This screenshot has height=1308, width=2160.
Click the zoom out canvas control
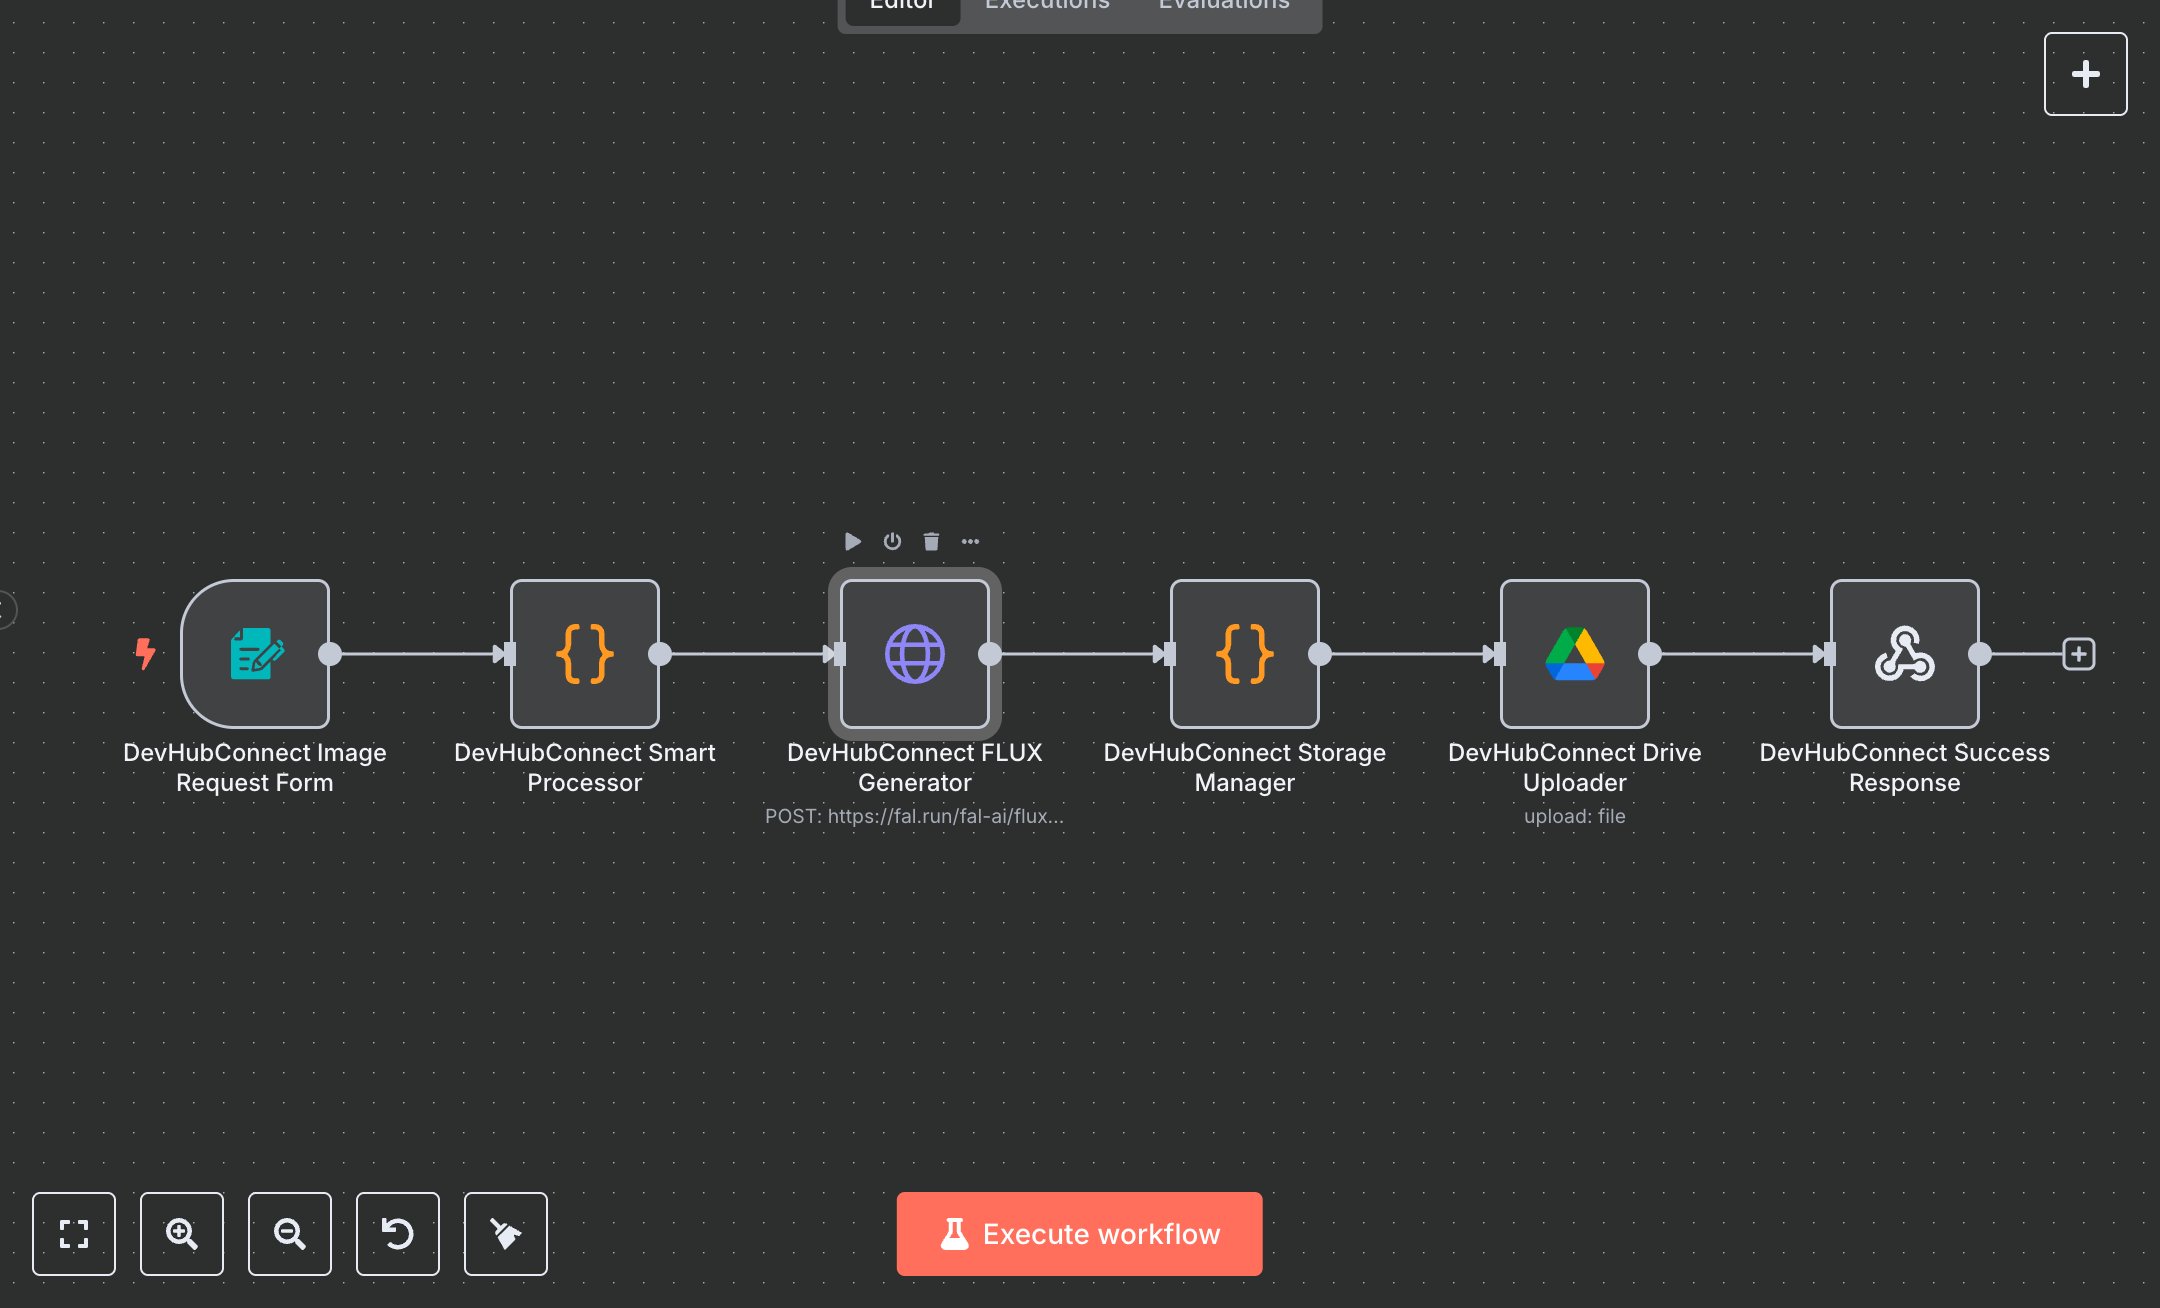point(289,1234)
